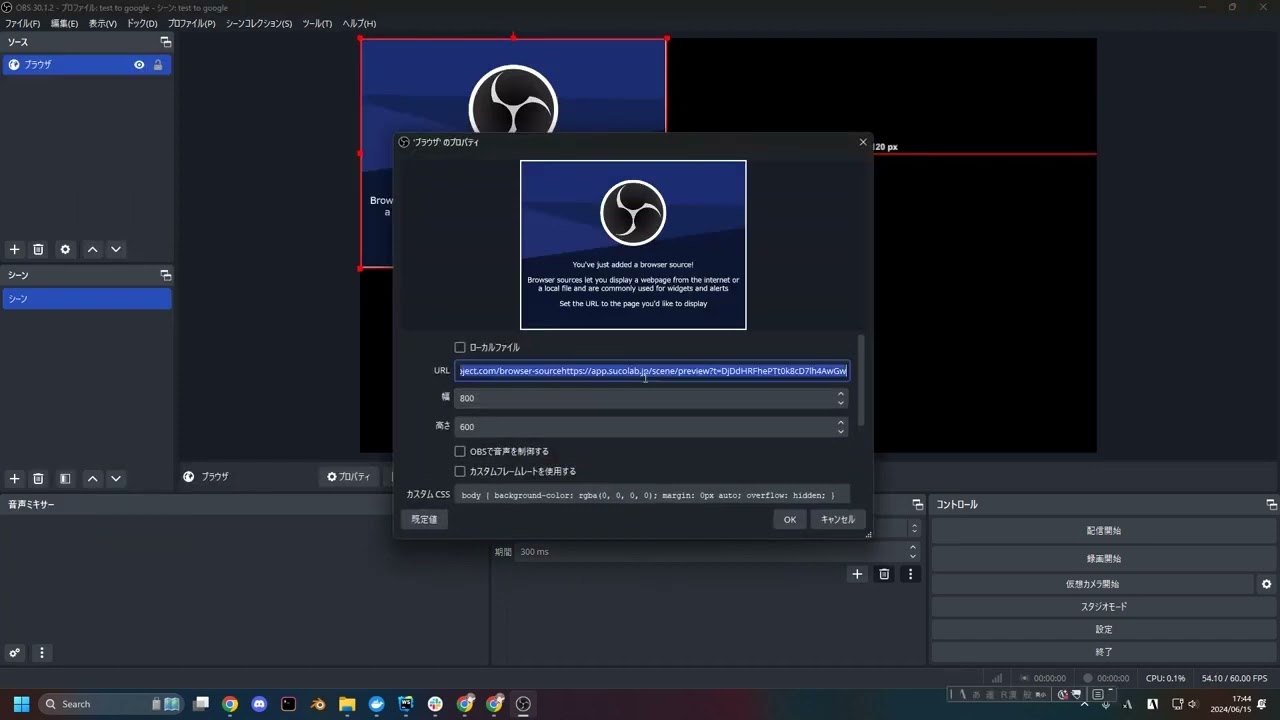Add a new scene with the plus icon
This screenshot has height=720, width=1280.
point(14,479)
